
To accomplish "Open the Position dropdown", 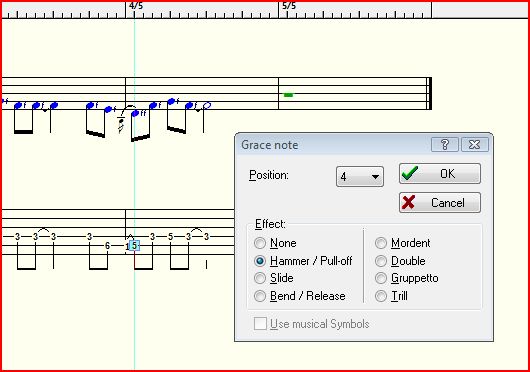I will pos(360,177).
